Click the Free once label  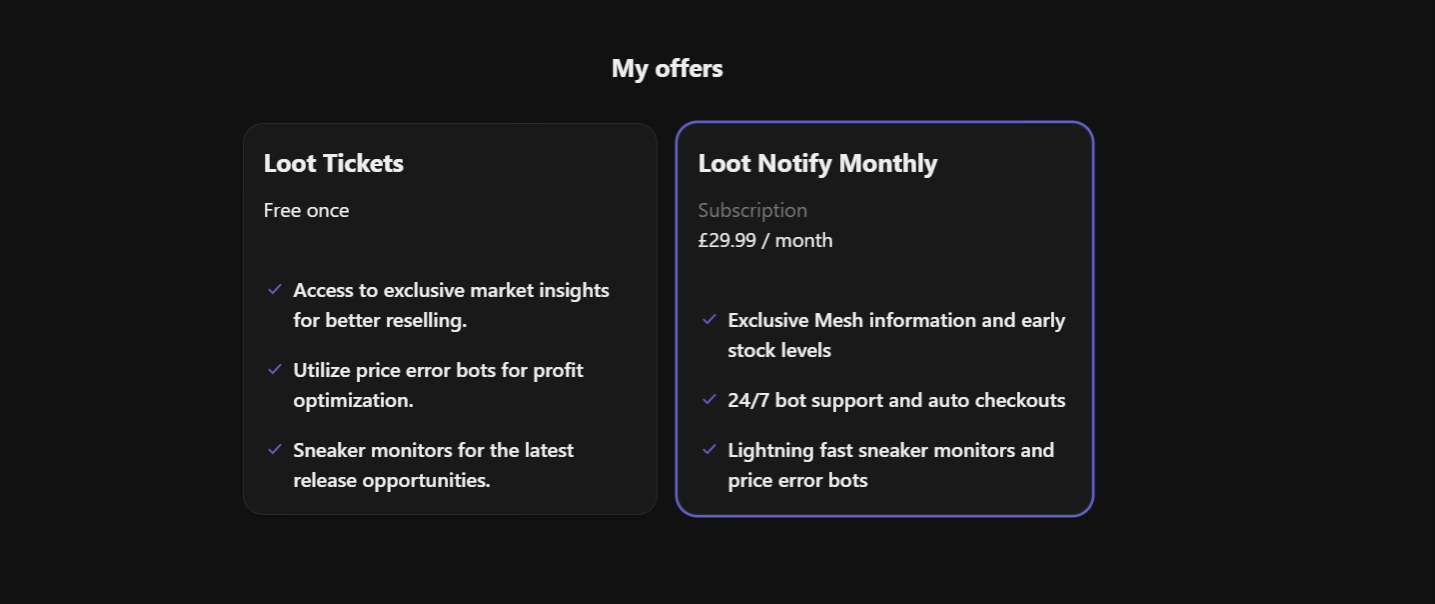(306, 210)
